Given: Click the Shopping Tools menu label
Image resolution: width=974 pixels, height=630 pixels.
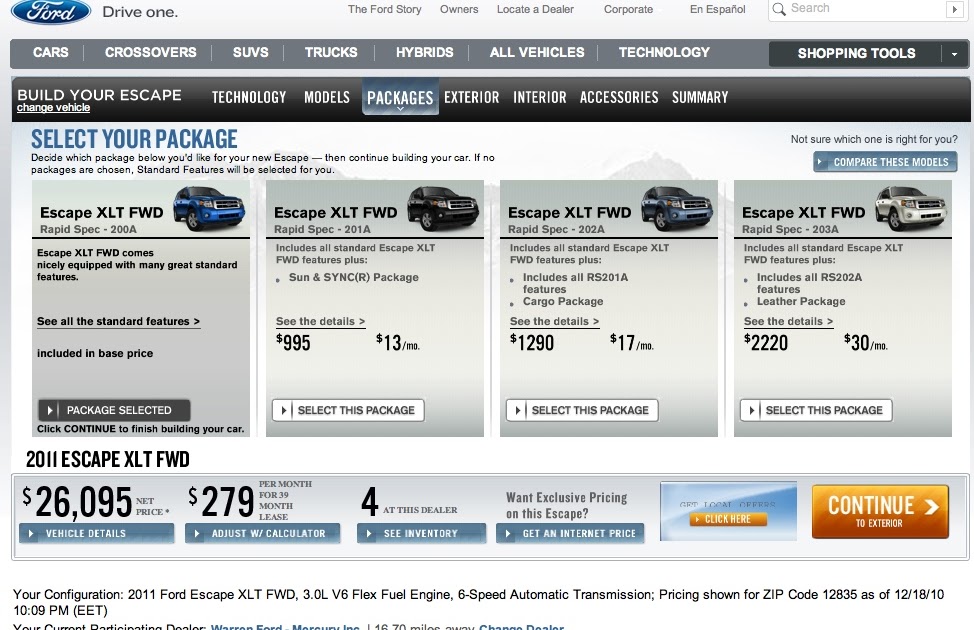Looking at the screenshot, I should [x=856, y=53].
